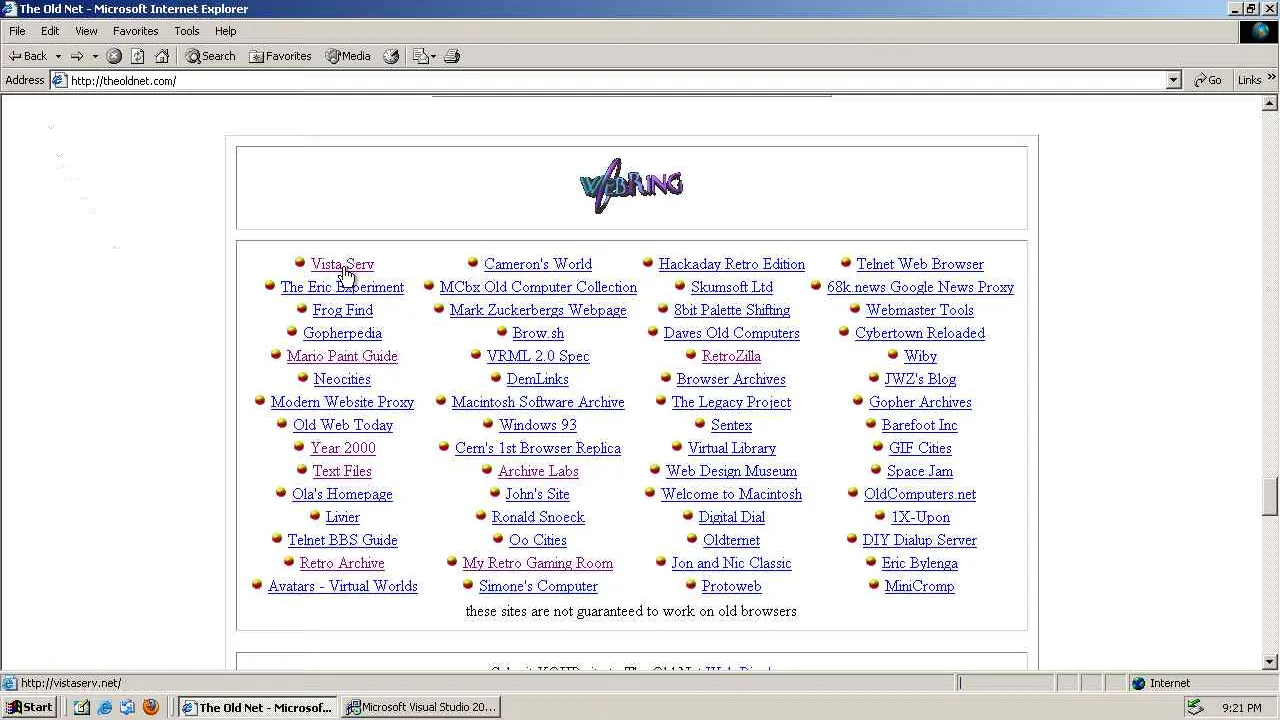This screenshot has height=720, width=1280.
Task: Stop loading the page
Action: pos(114,56)
